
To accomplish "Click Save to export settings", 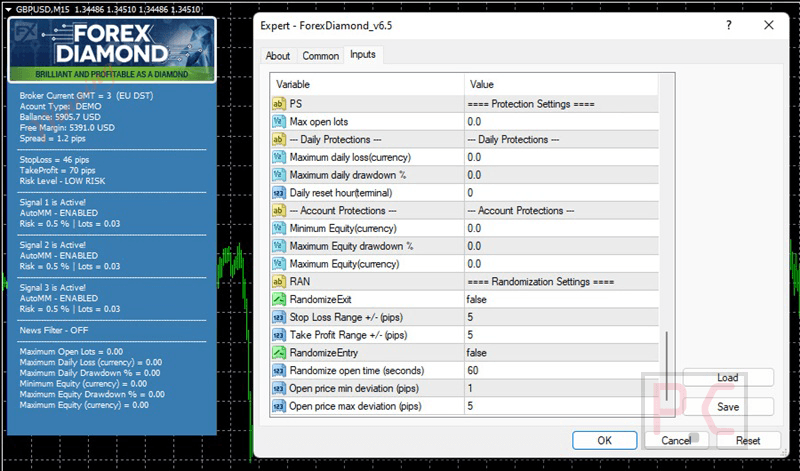I will 728,407.
